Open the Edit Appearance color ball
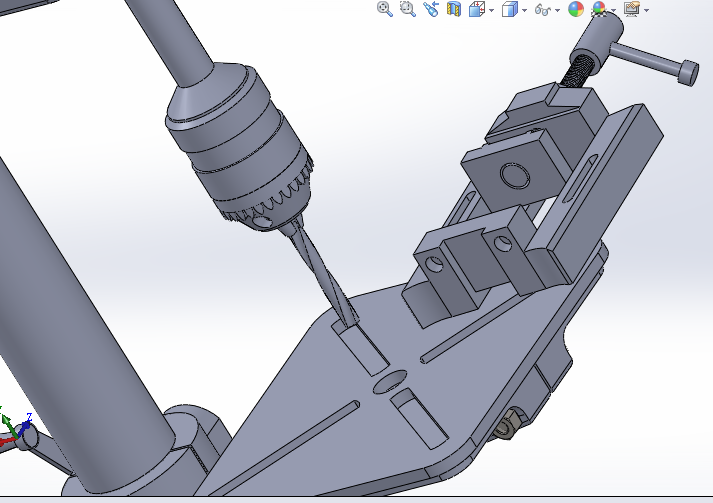Image resolution: width=713 pixels, height=503 pixels. 576,9
